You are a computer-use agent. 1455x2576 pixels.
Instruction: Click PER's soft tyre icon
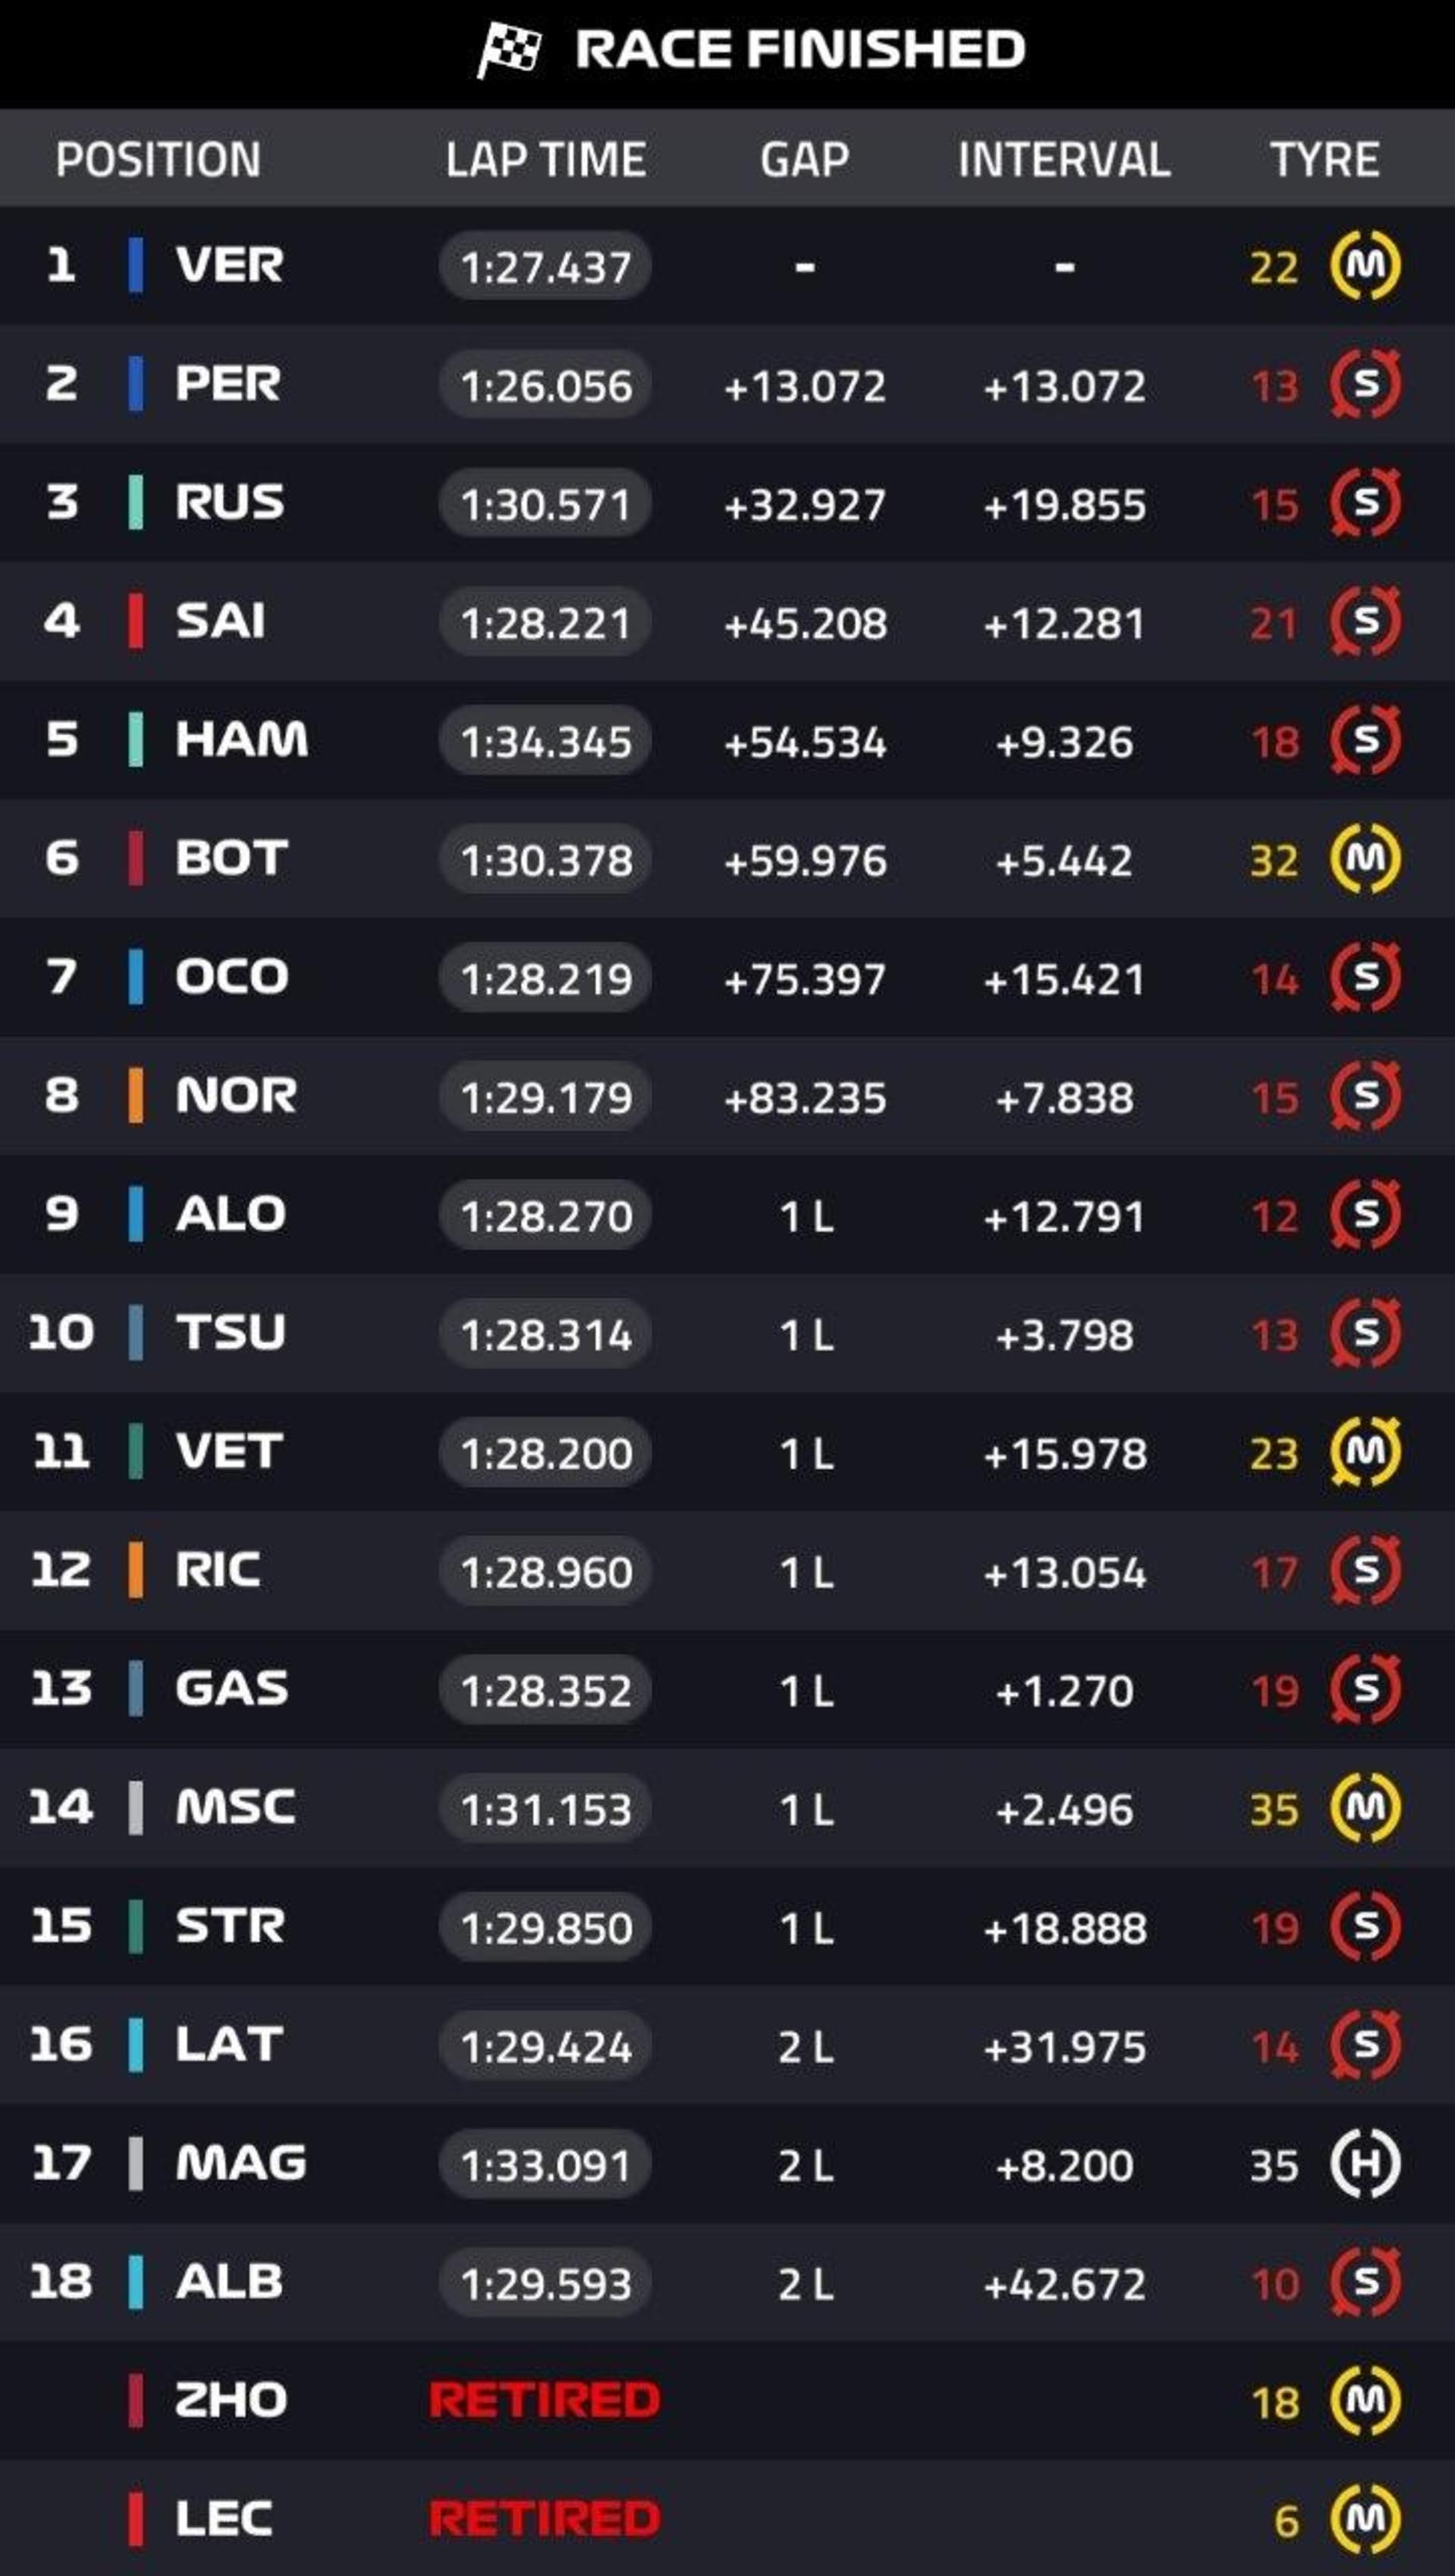[1365, 384]
